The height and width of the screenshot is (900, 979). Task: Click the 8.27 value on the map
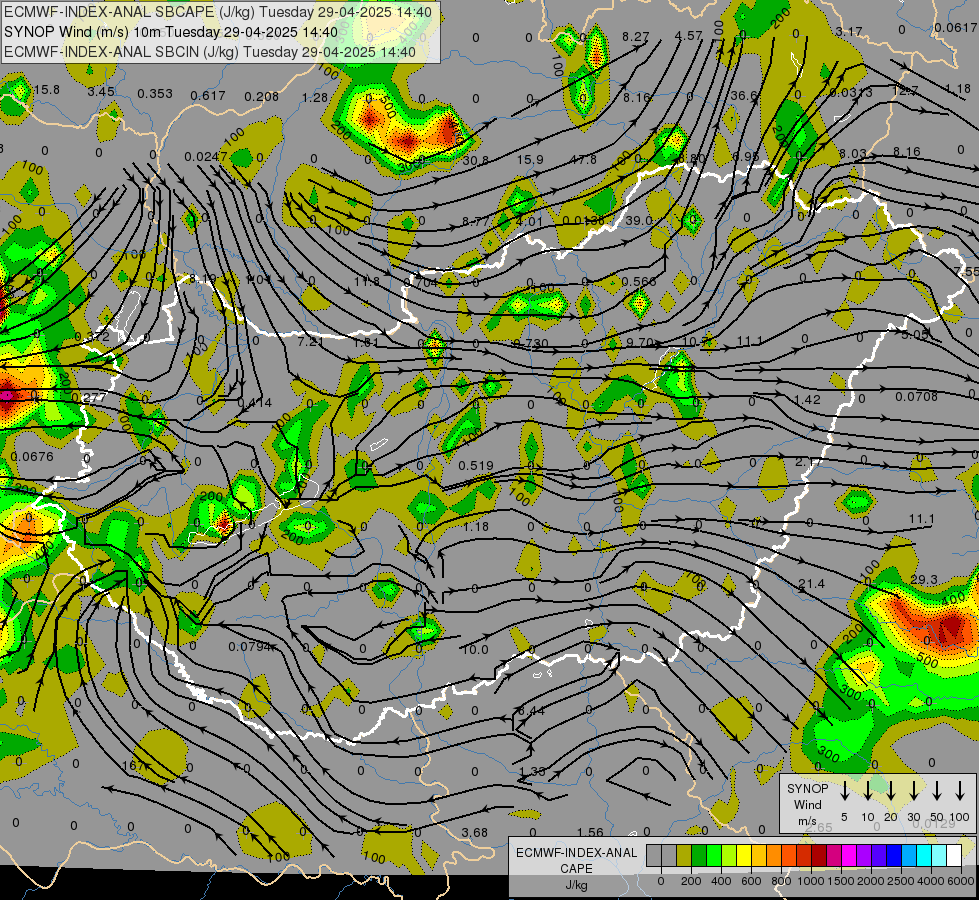636,36
